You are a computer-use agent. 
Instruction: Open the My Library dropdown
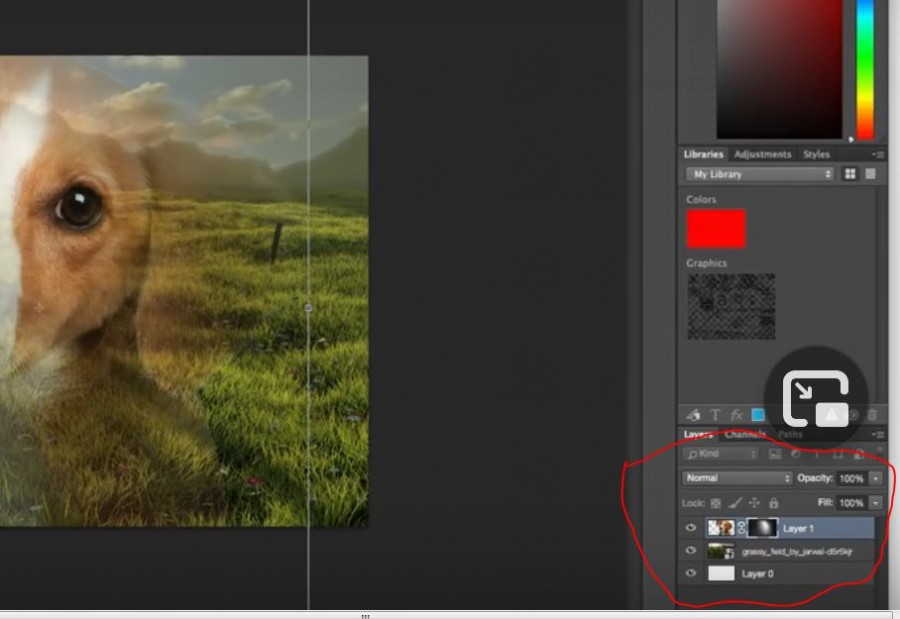pyautogui.click(x=759, y=174)
